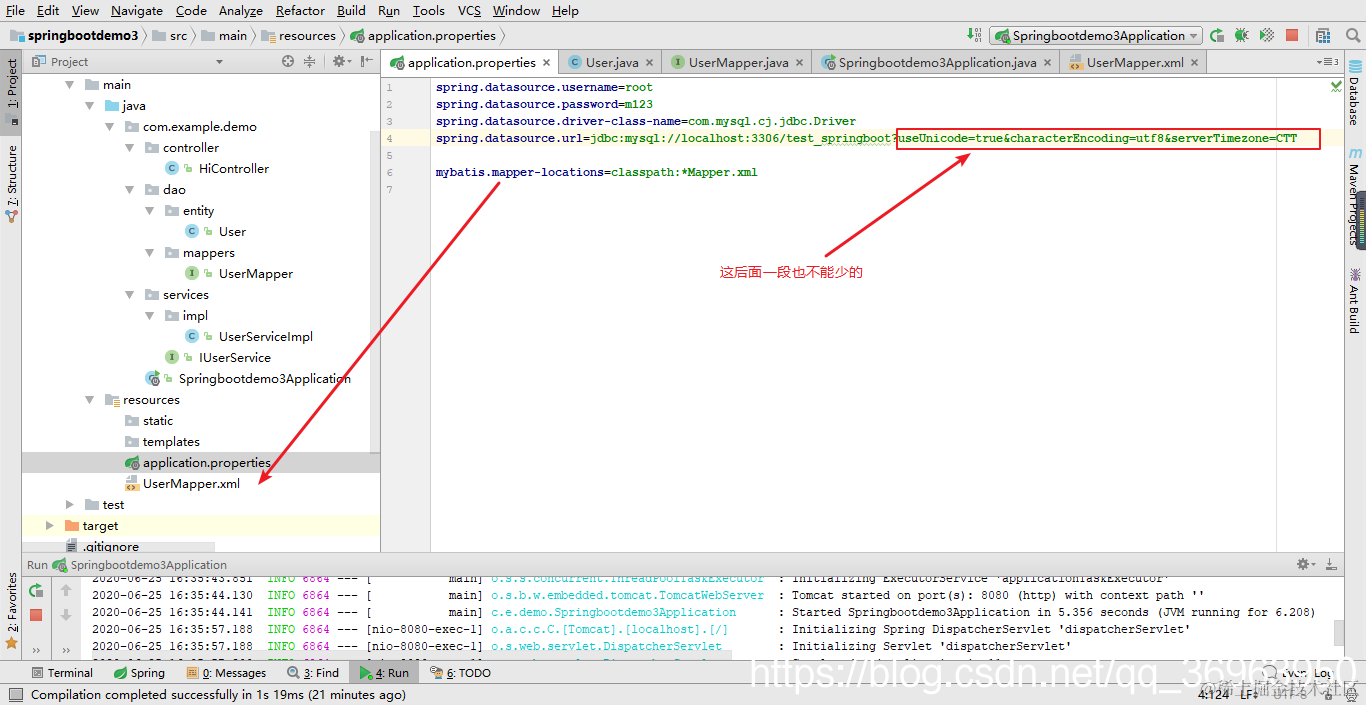1366x705 pixels.
Task: Click the resources breadcrumb
Action: [x=299, y=35]
